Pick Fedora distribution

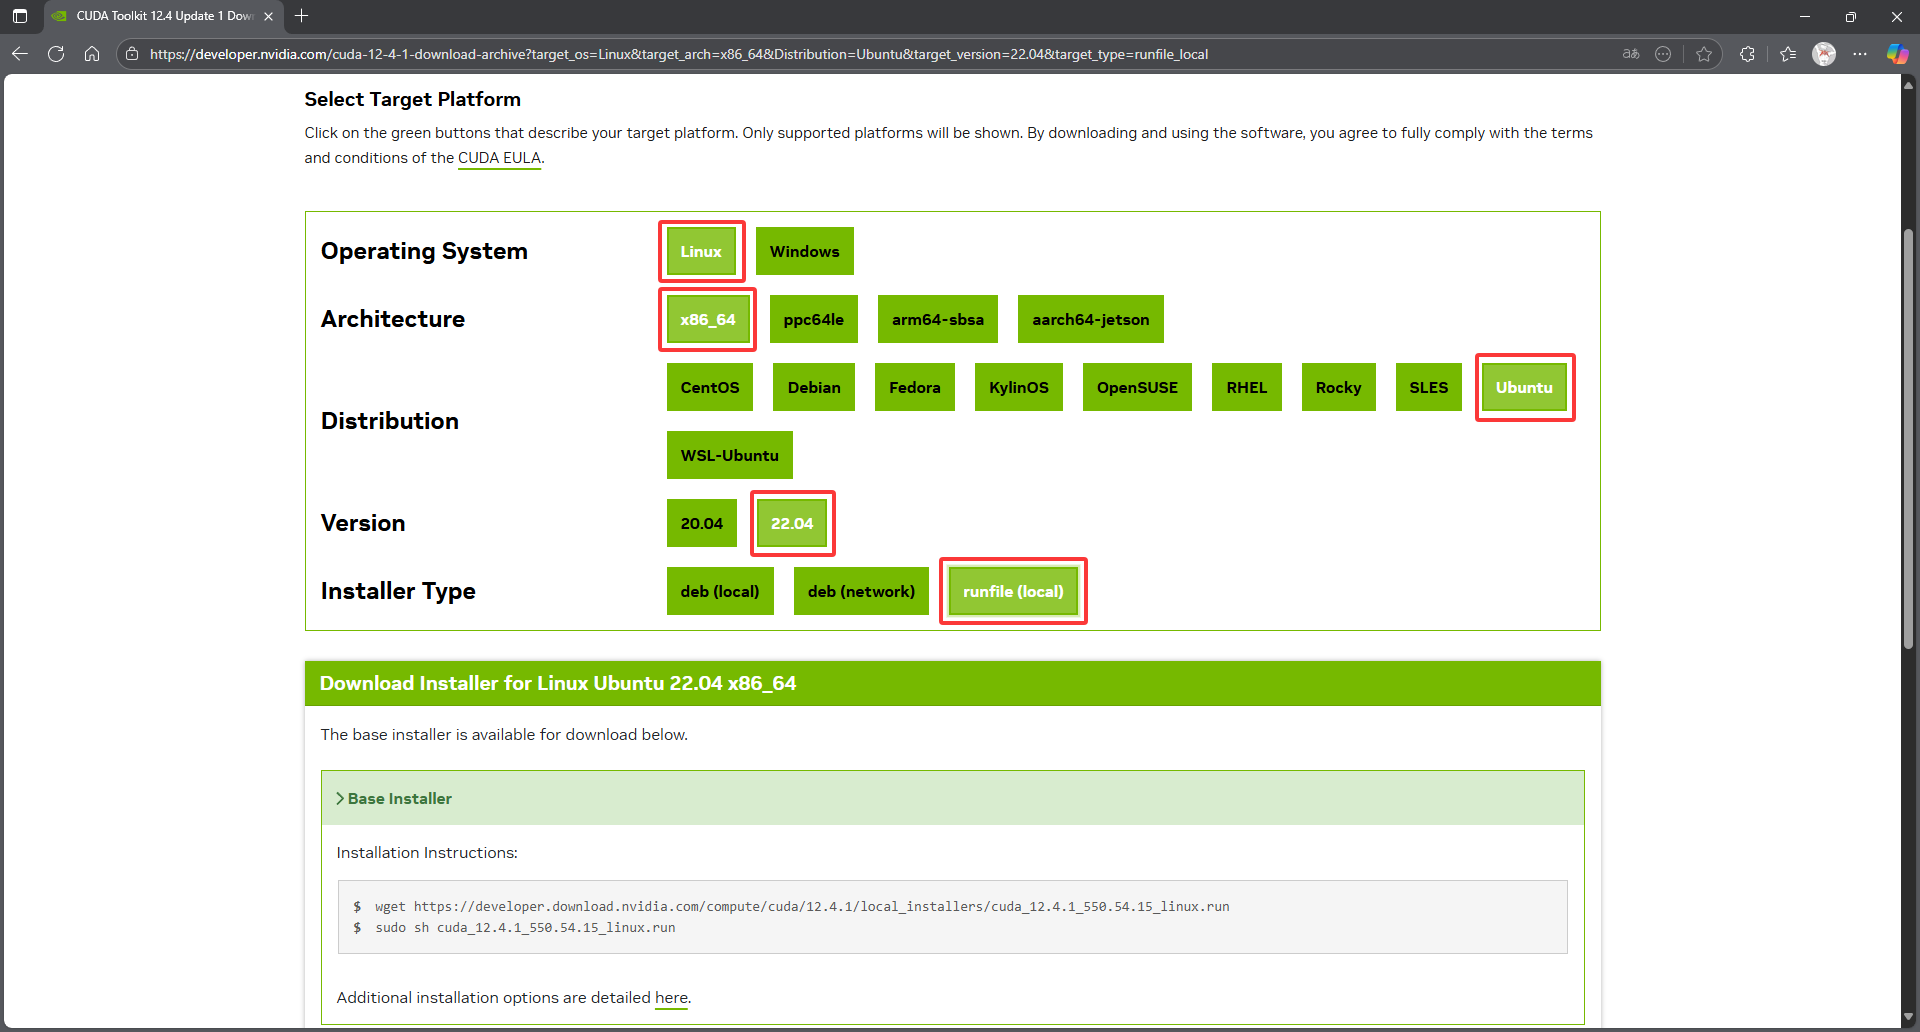click(915, 387)
